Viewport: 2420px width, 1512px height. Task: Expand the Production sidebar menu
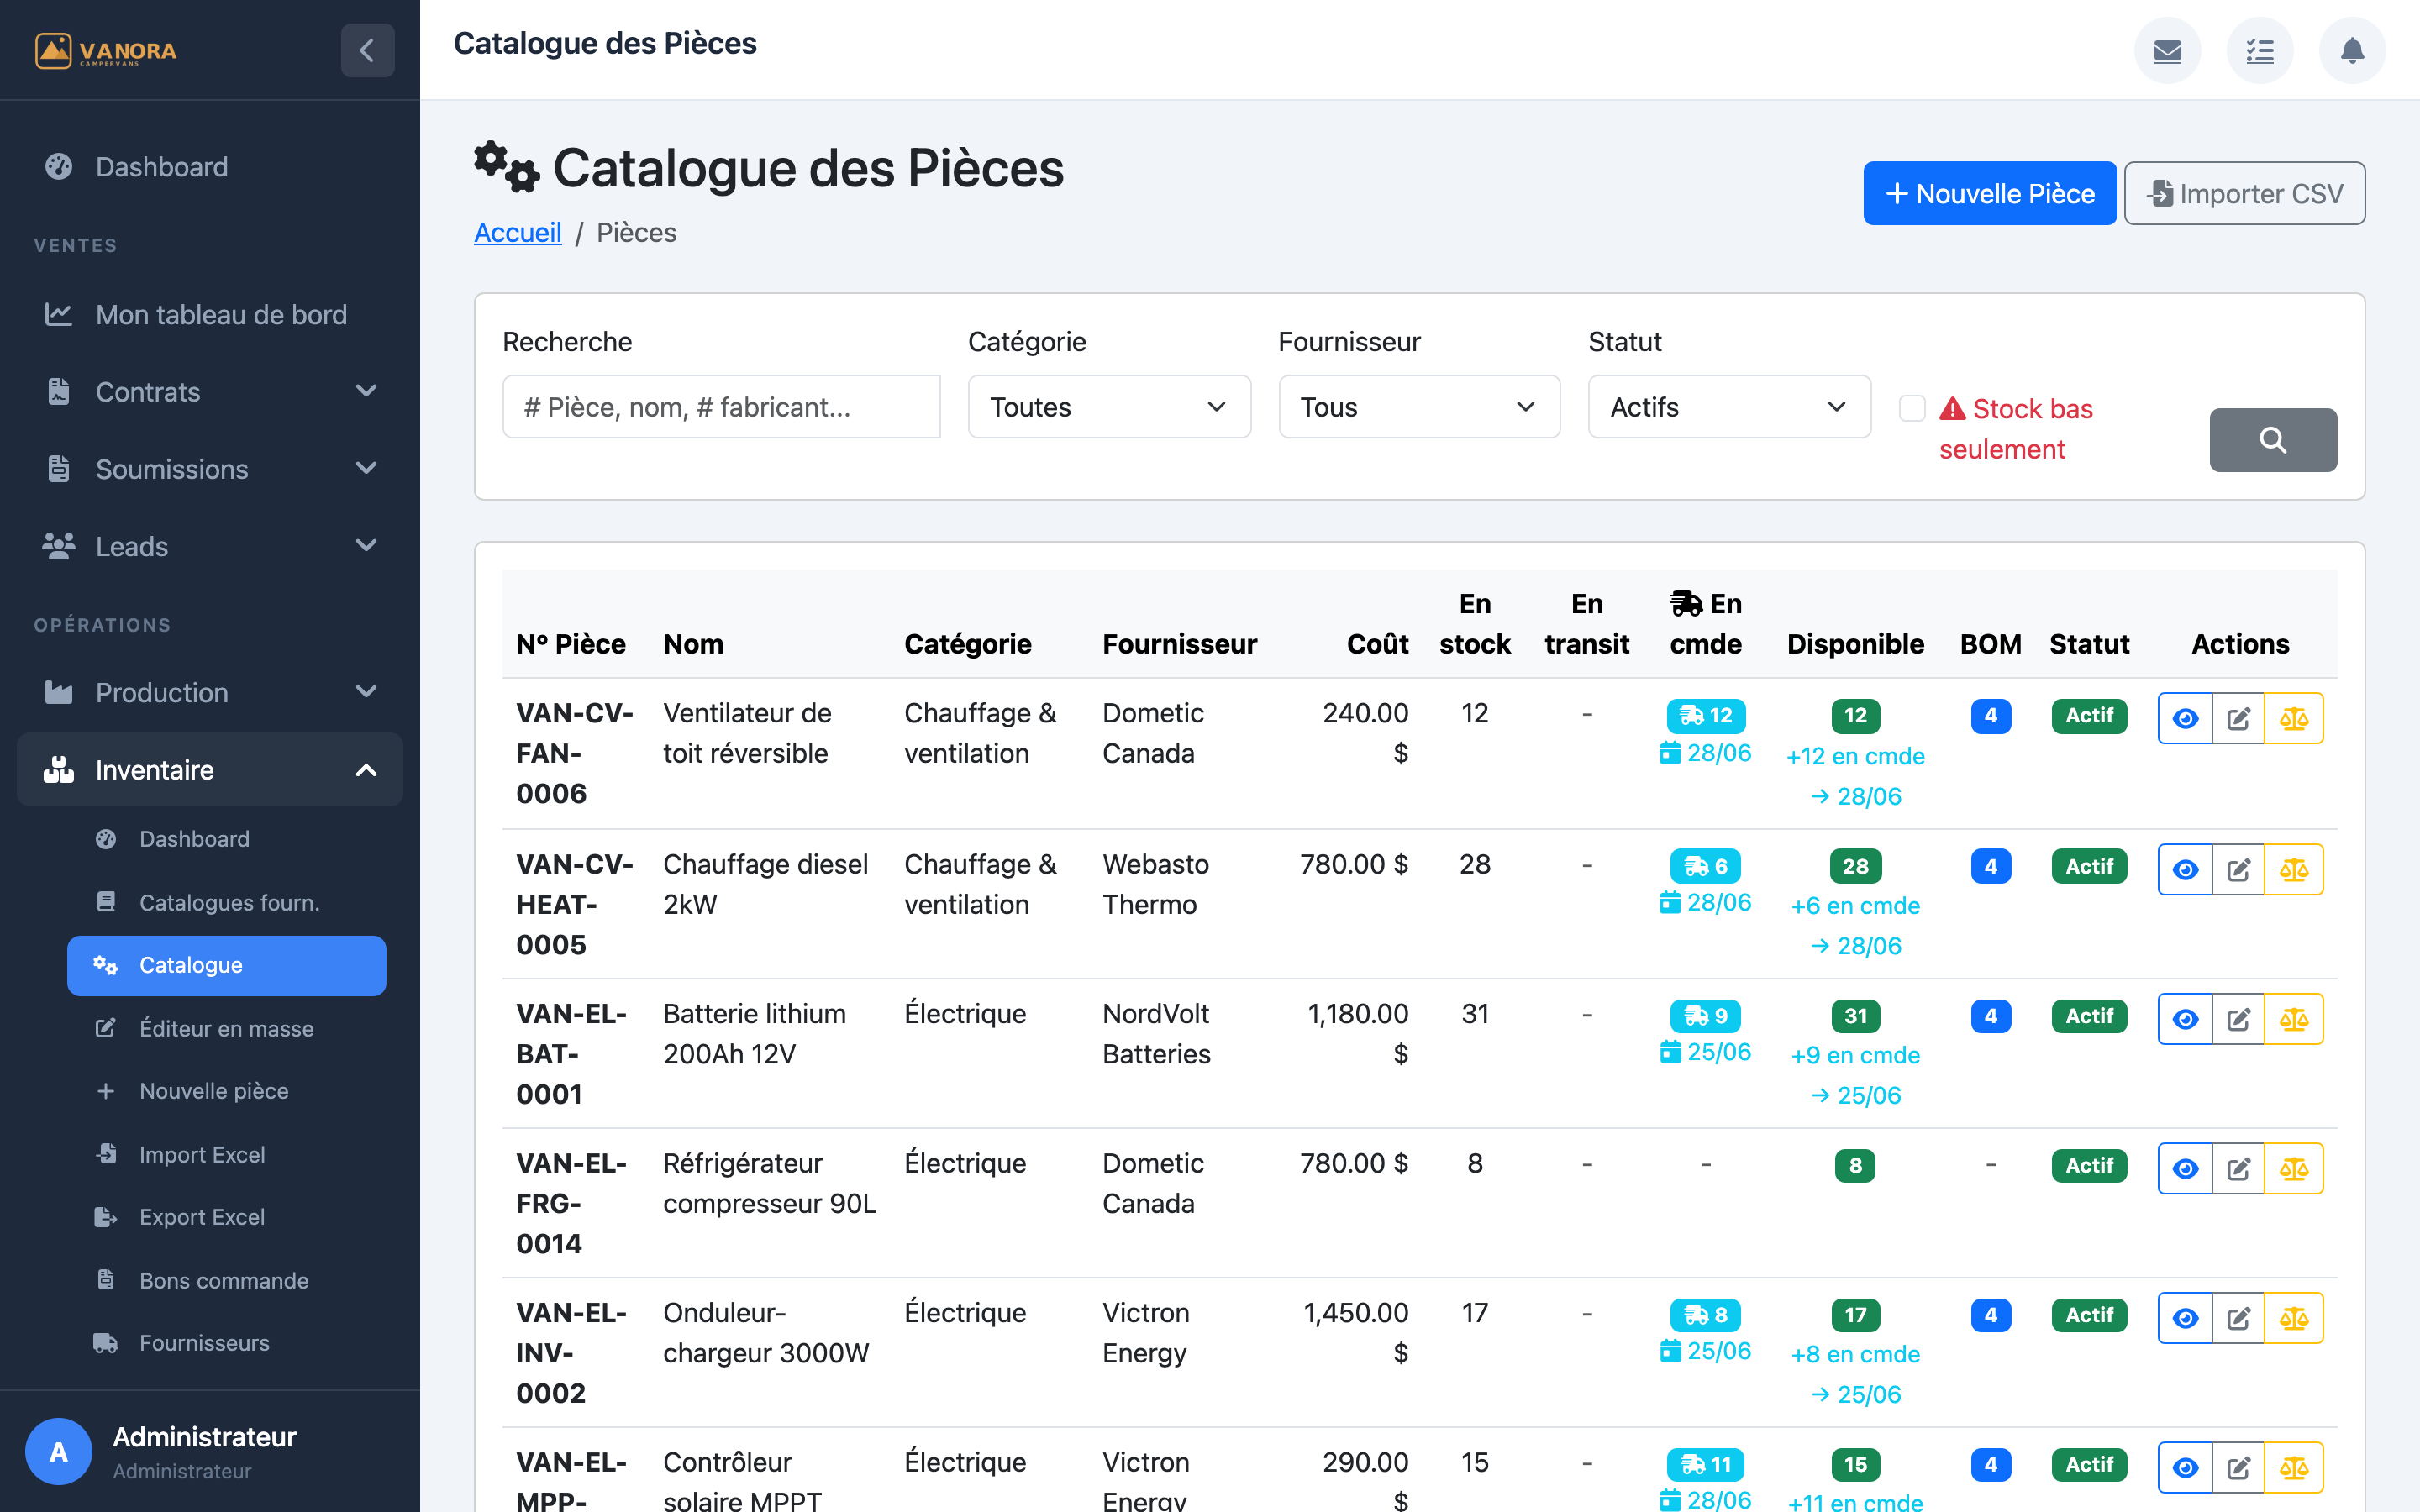tap(210, 692)
